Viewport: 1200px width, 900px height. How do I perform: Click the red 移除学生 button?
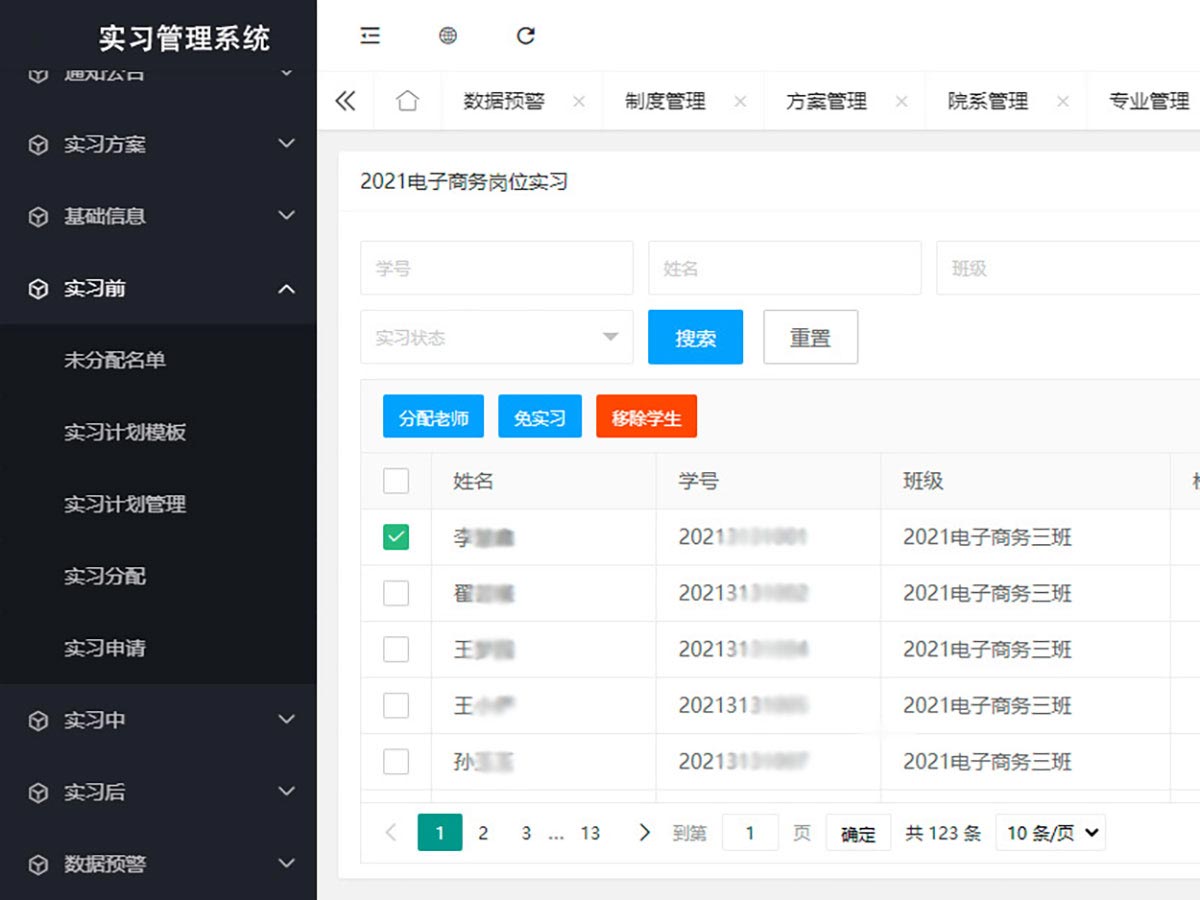[x=646, y=417]
